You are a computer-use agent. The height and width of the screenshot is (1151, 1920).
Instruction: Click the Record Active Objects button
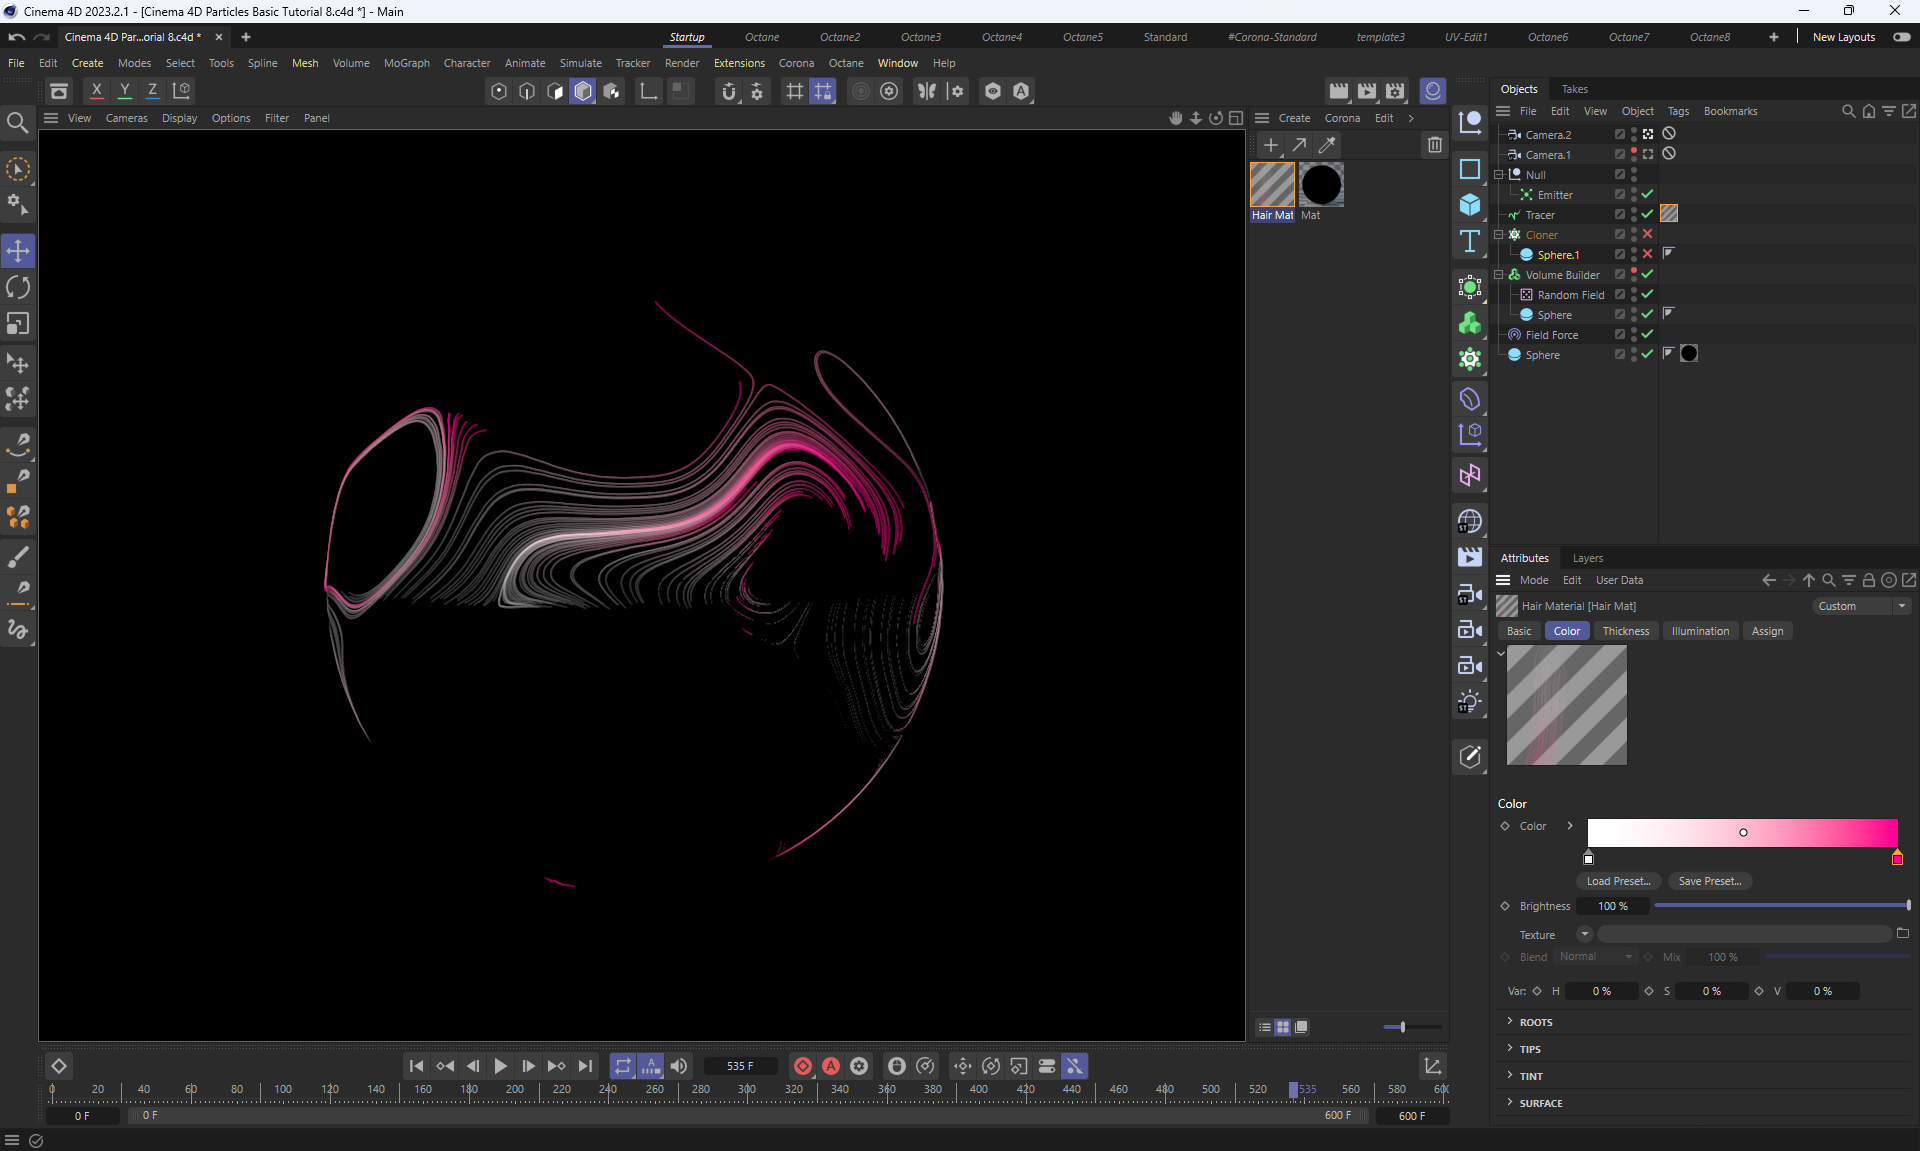pos(802,1066)
